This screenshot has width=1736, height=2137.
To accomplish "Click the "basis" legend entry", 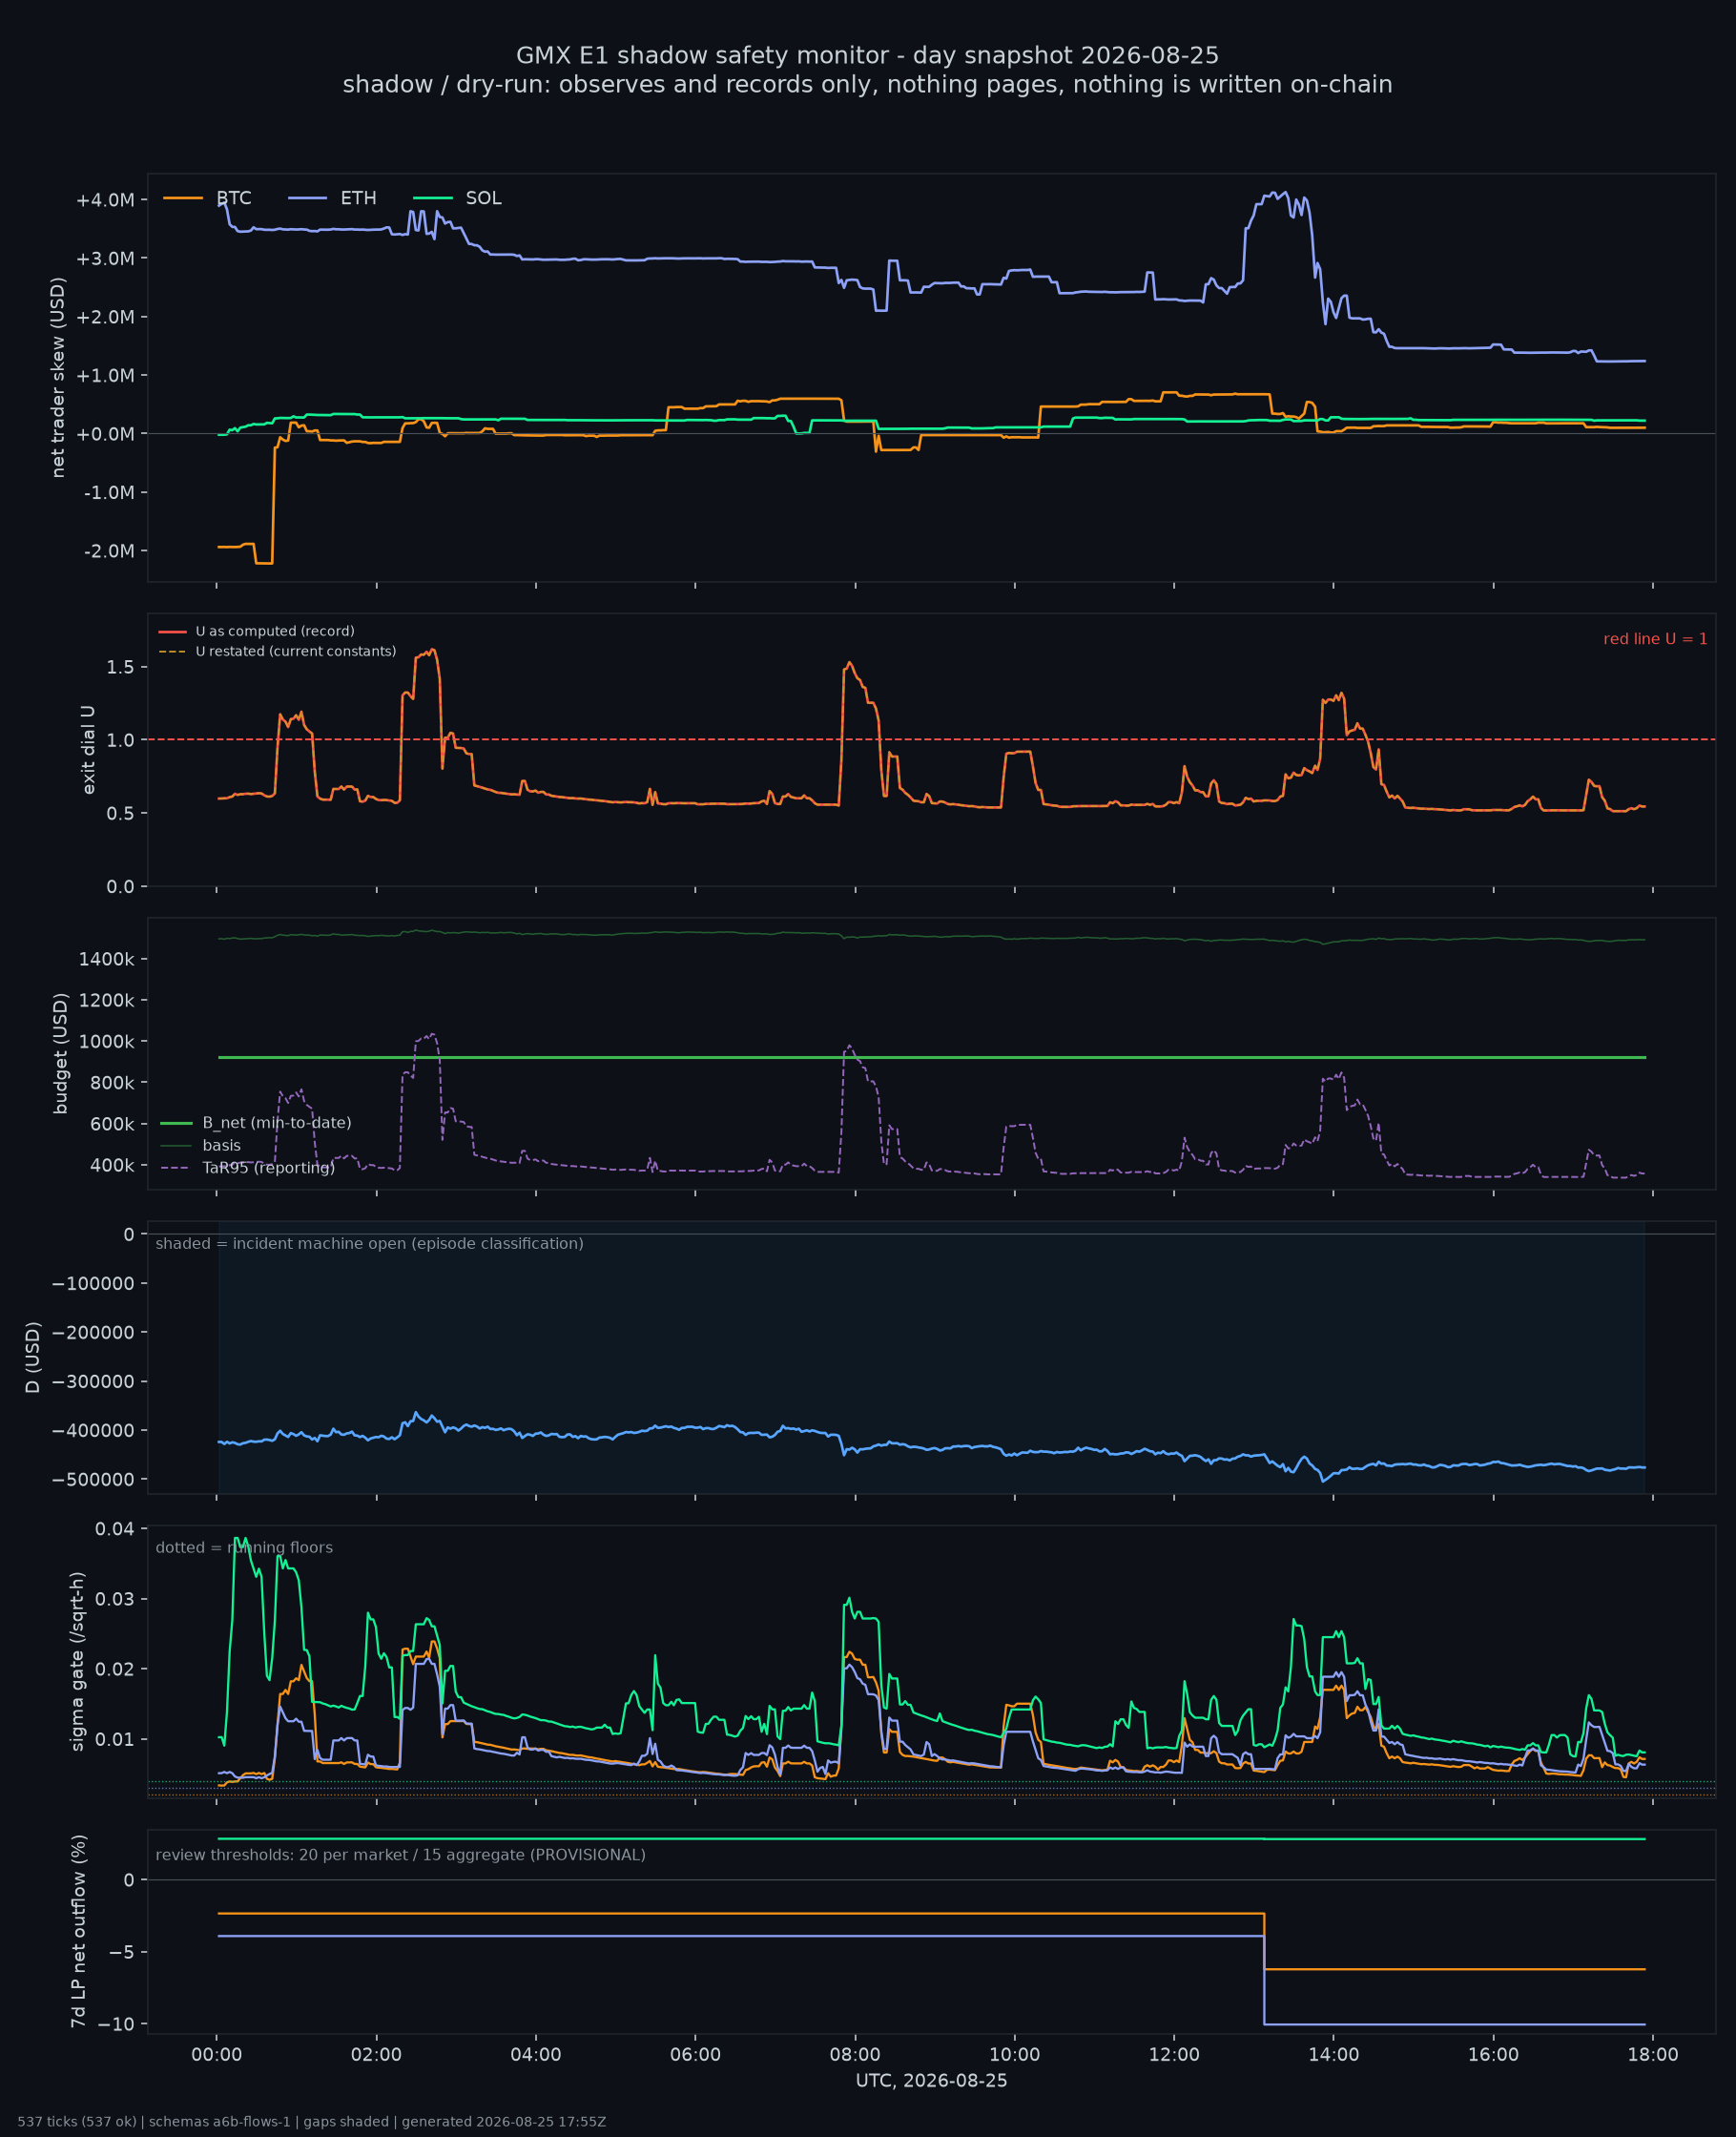I will coord(222,1145).
